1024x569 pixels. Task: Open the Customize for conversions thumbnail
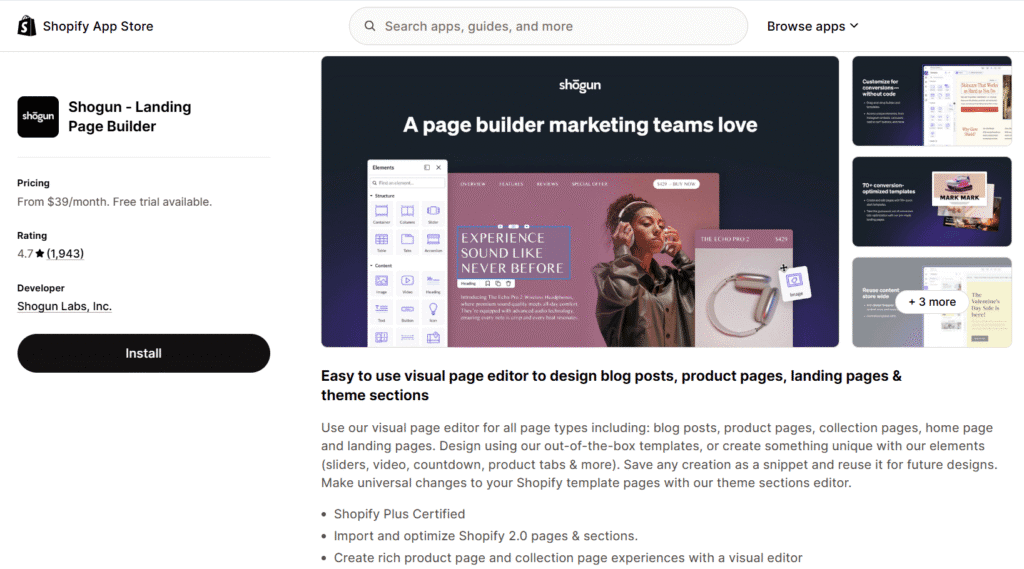tap(932, 101)
